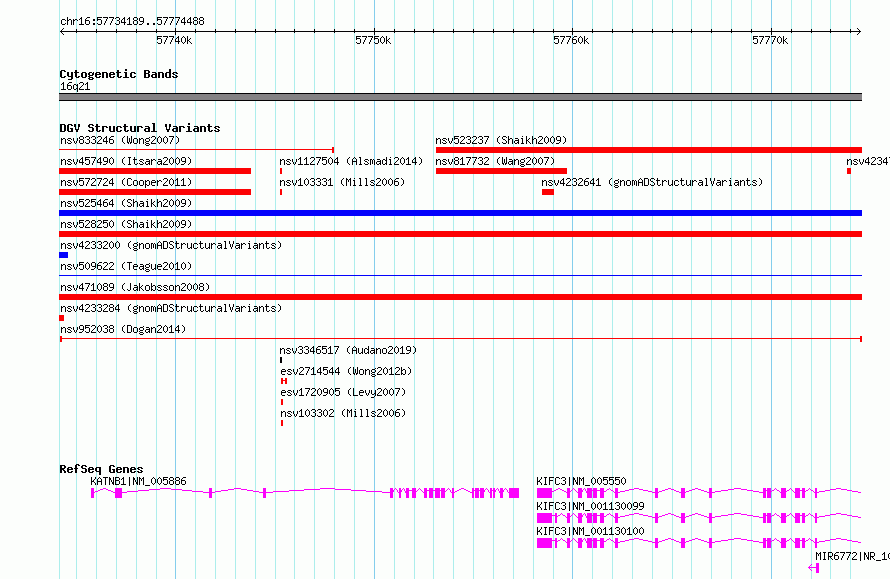890x579 pixels.
Task: Click the 57770k ruler tick label
Action: coord(770,40)
